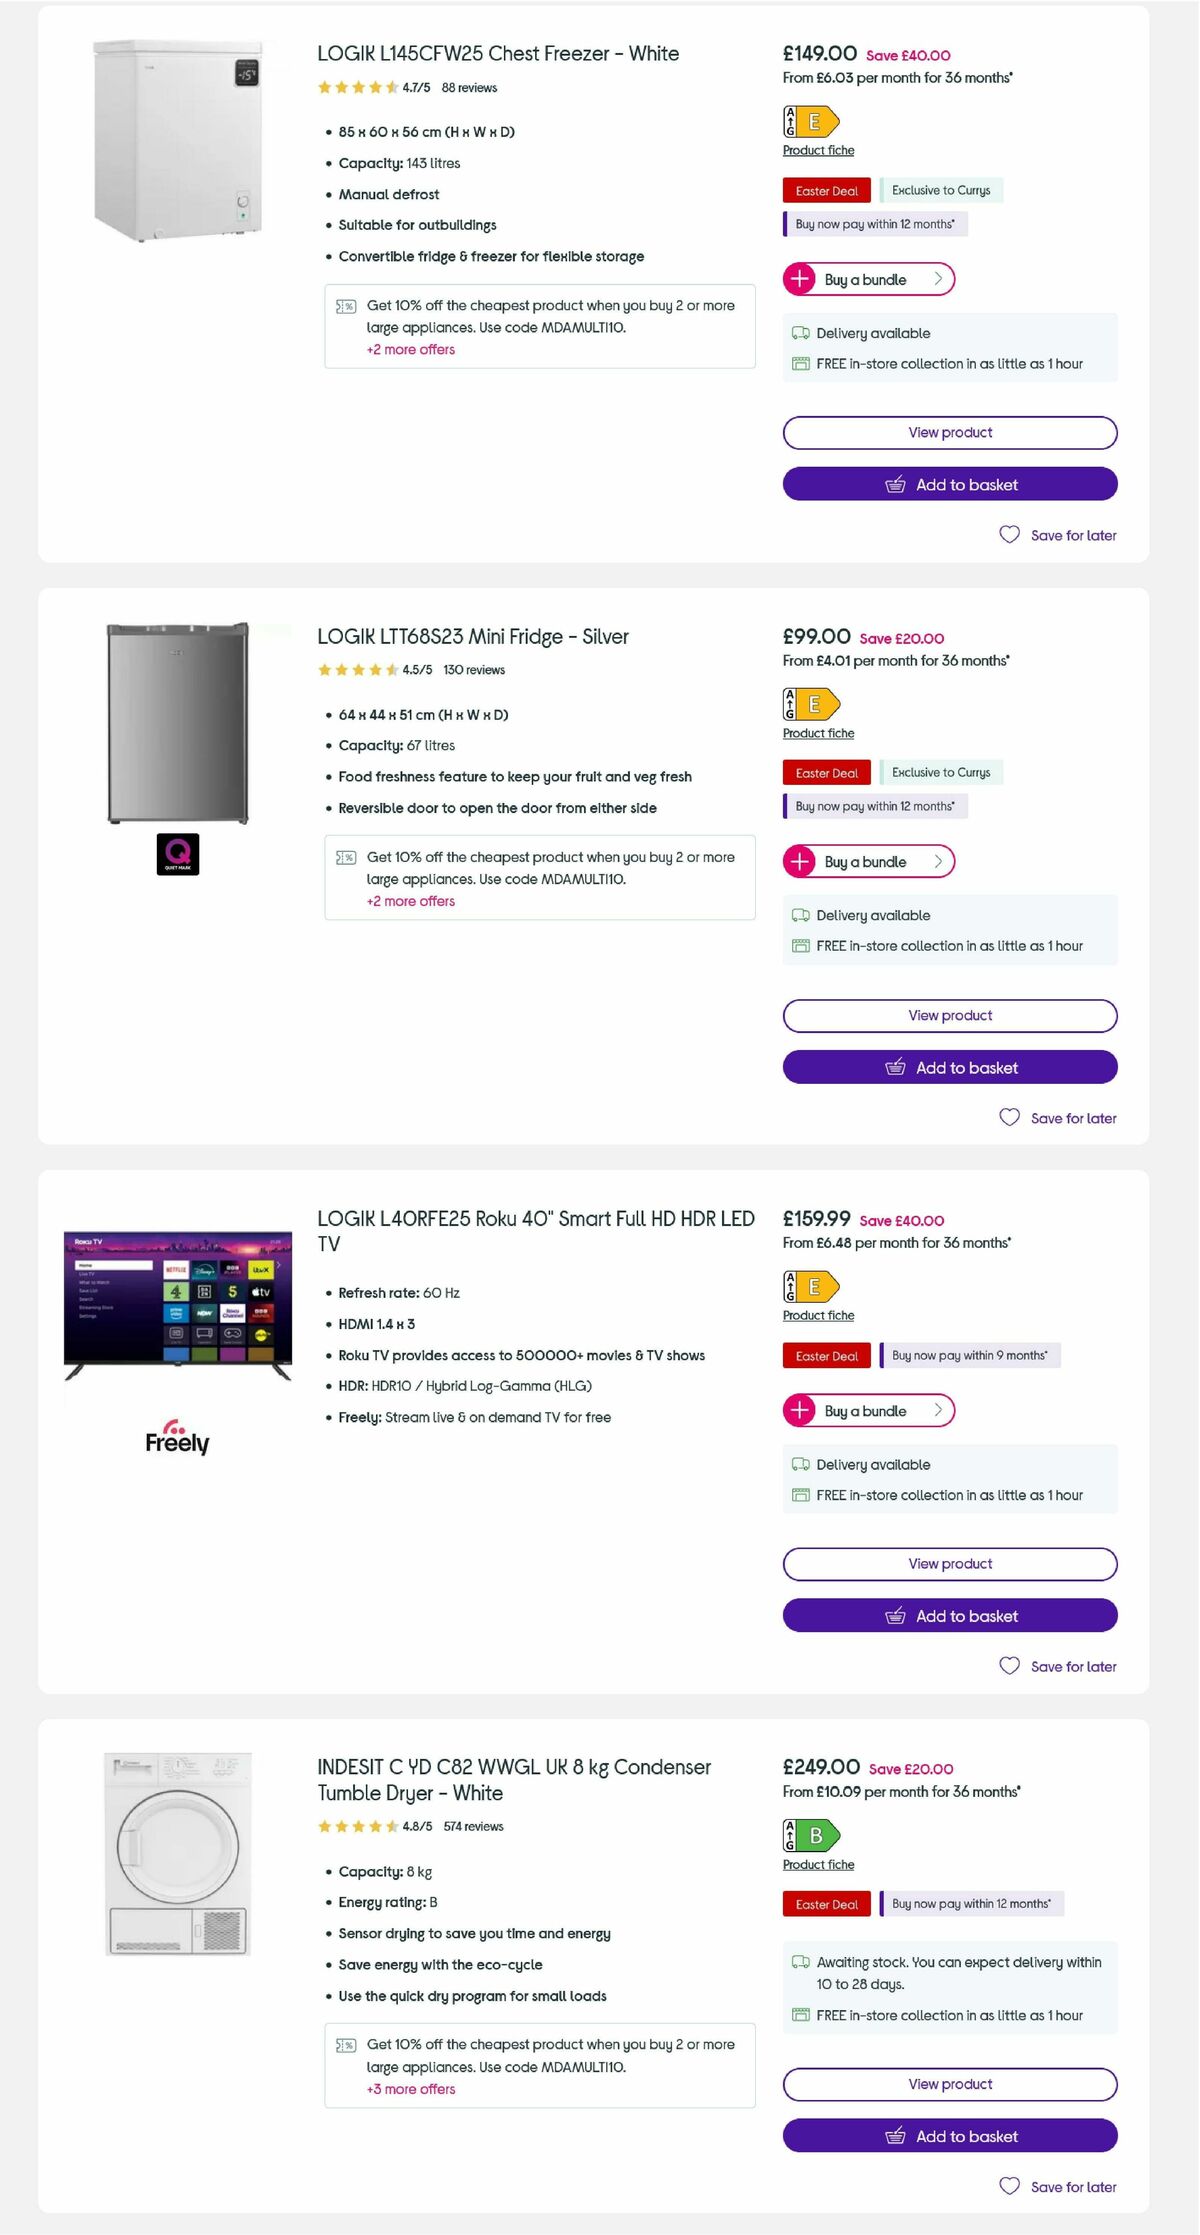Click the Exclusive to Currys label on the freezer
This screenshot has width=1200, height=2235.
pos(941,190)
